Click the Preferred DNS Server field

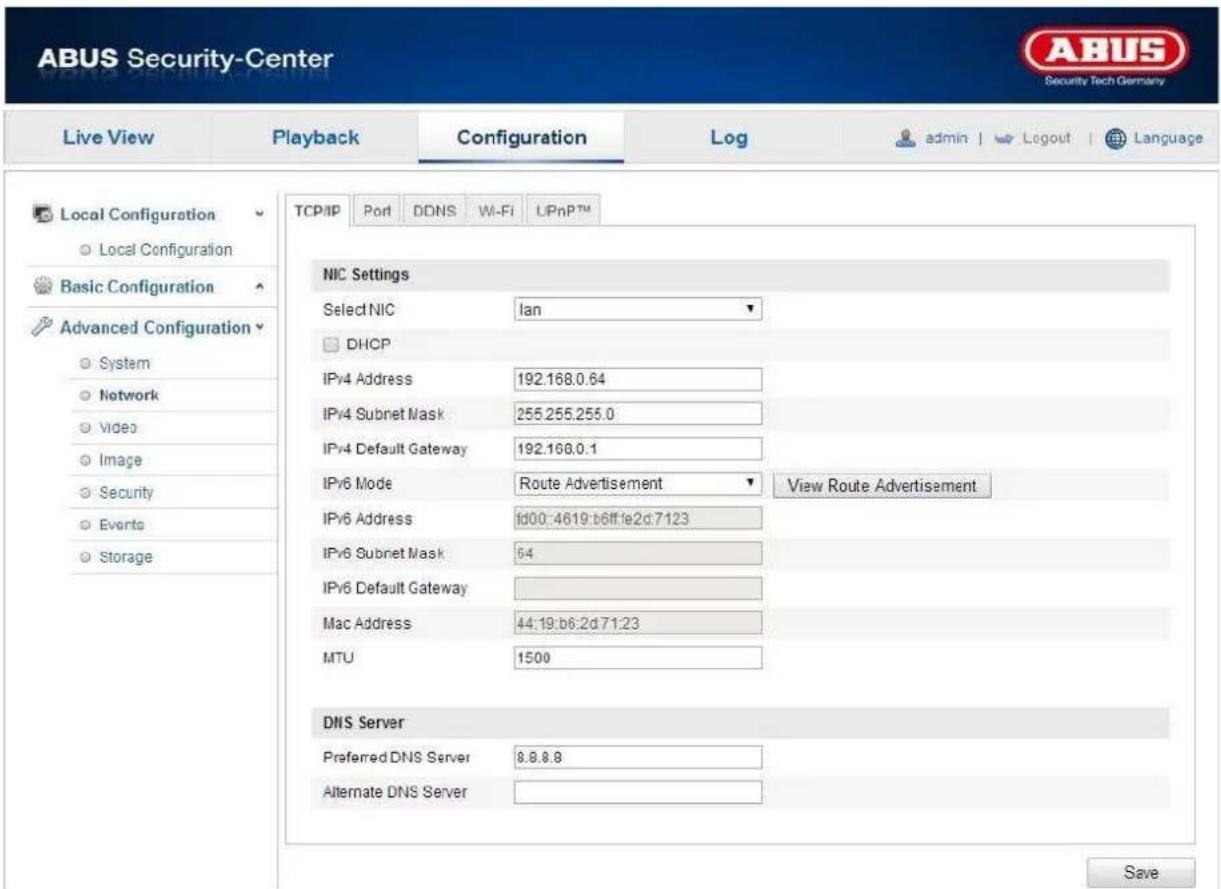(637, 758)
